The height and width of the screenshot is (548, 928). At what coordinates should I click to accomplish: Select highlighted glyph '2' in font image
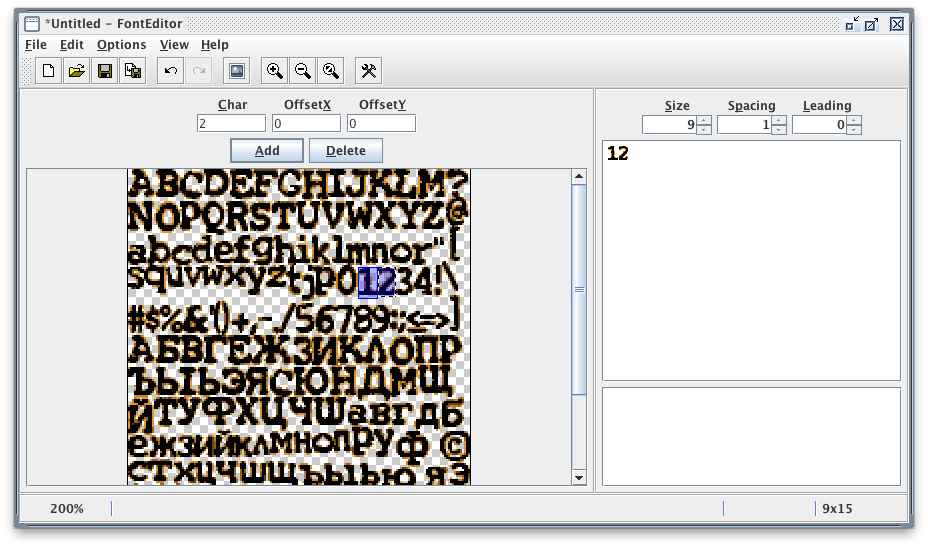point(386,282)
